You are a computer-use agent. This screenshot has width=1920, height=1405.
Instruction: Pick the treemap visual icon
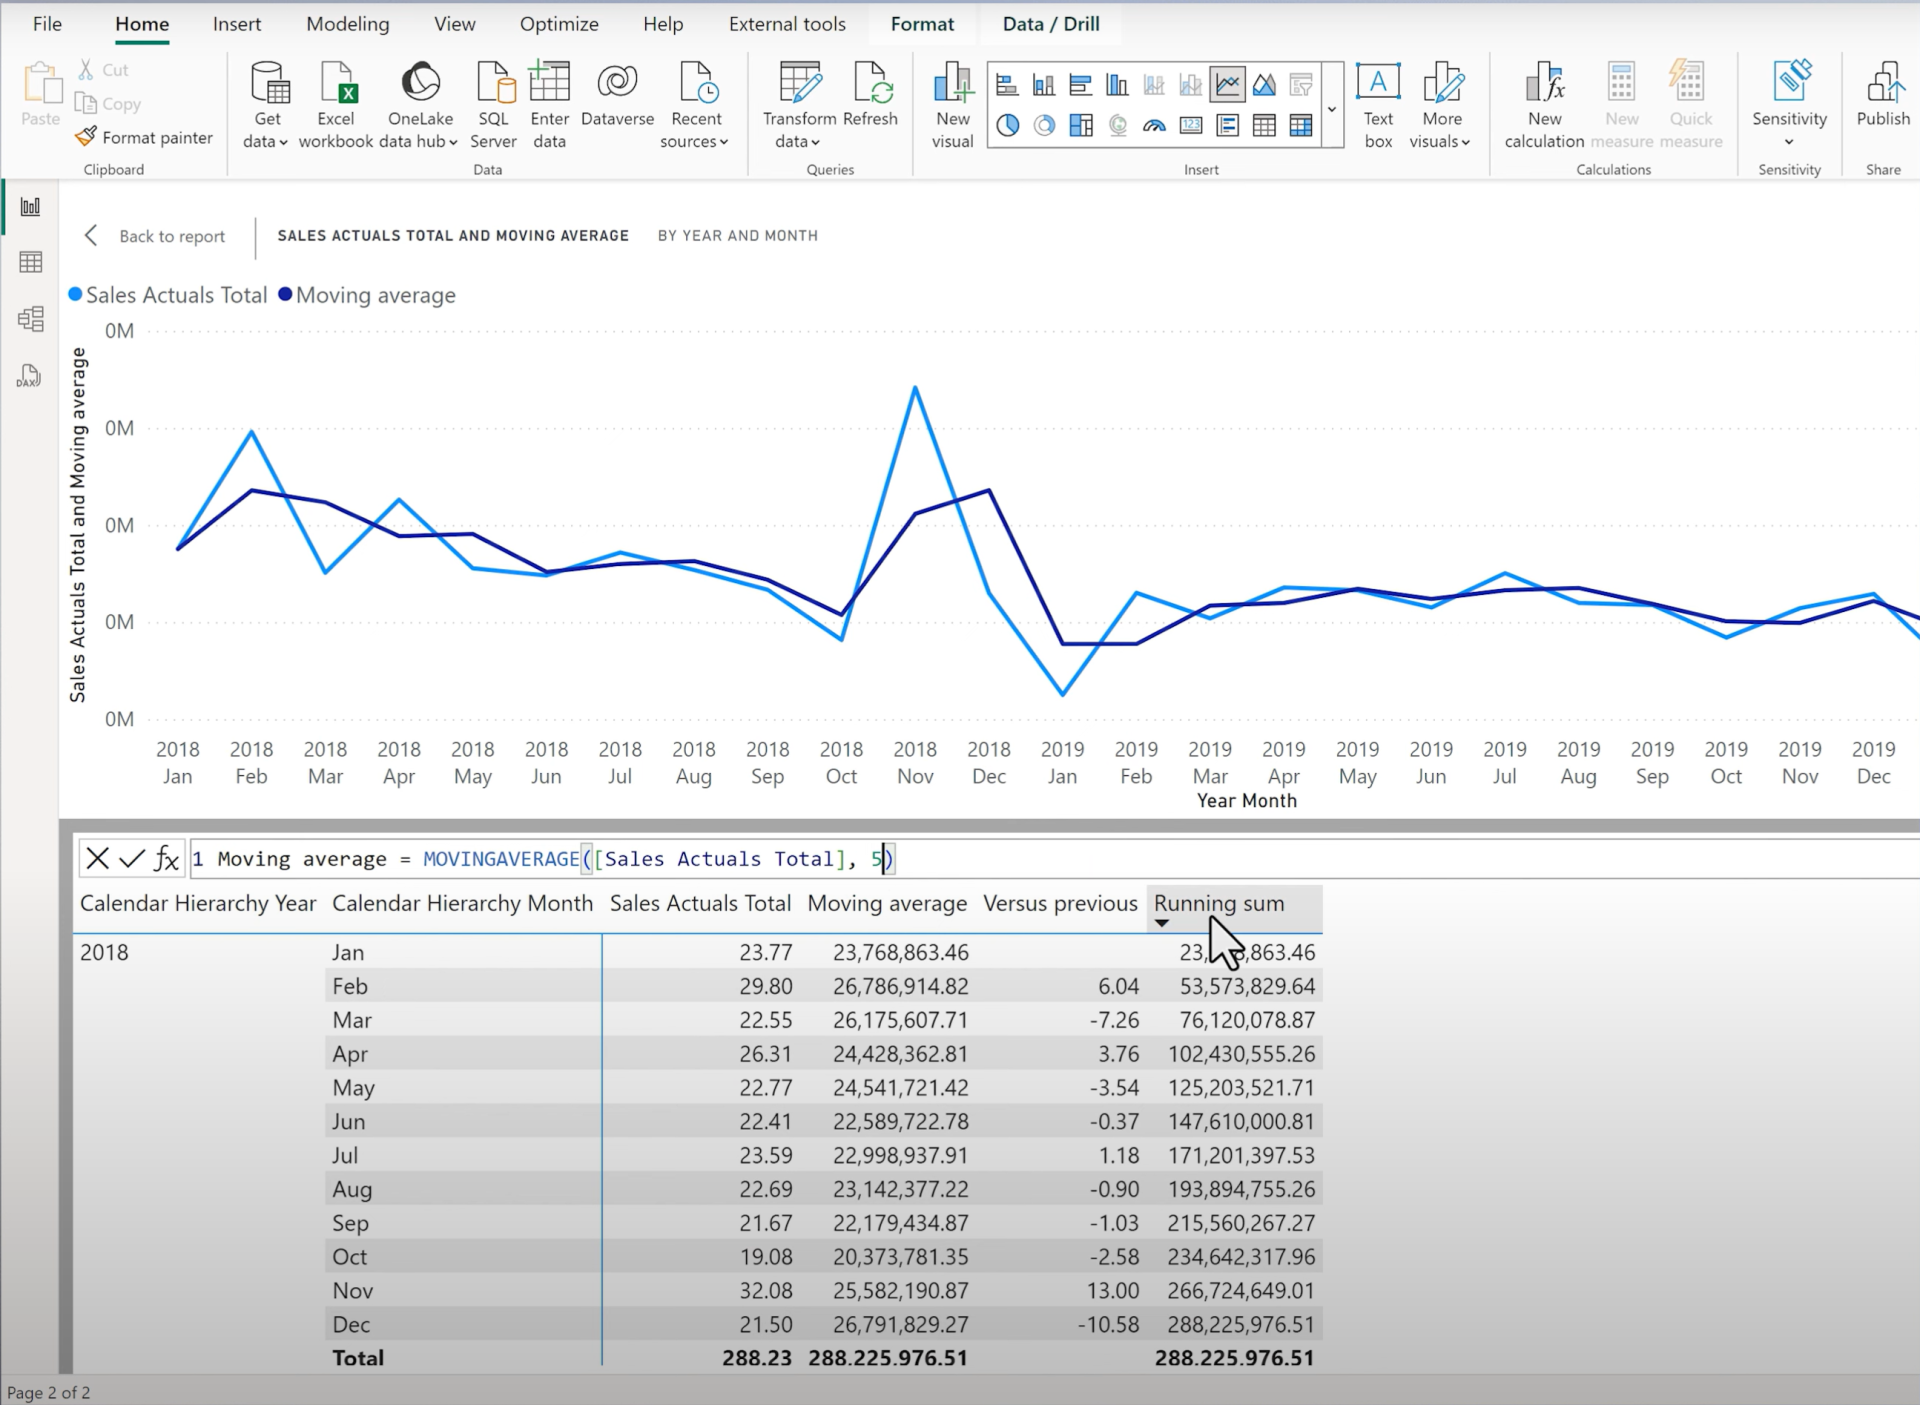1081,126
